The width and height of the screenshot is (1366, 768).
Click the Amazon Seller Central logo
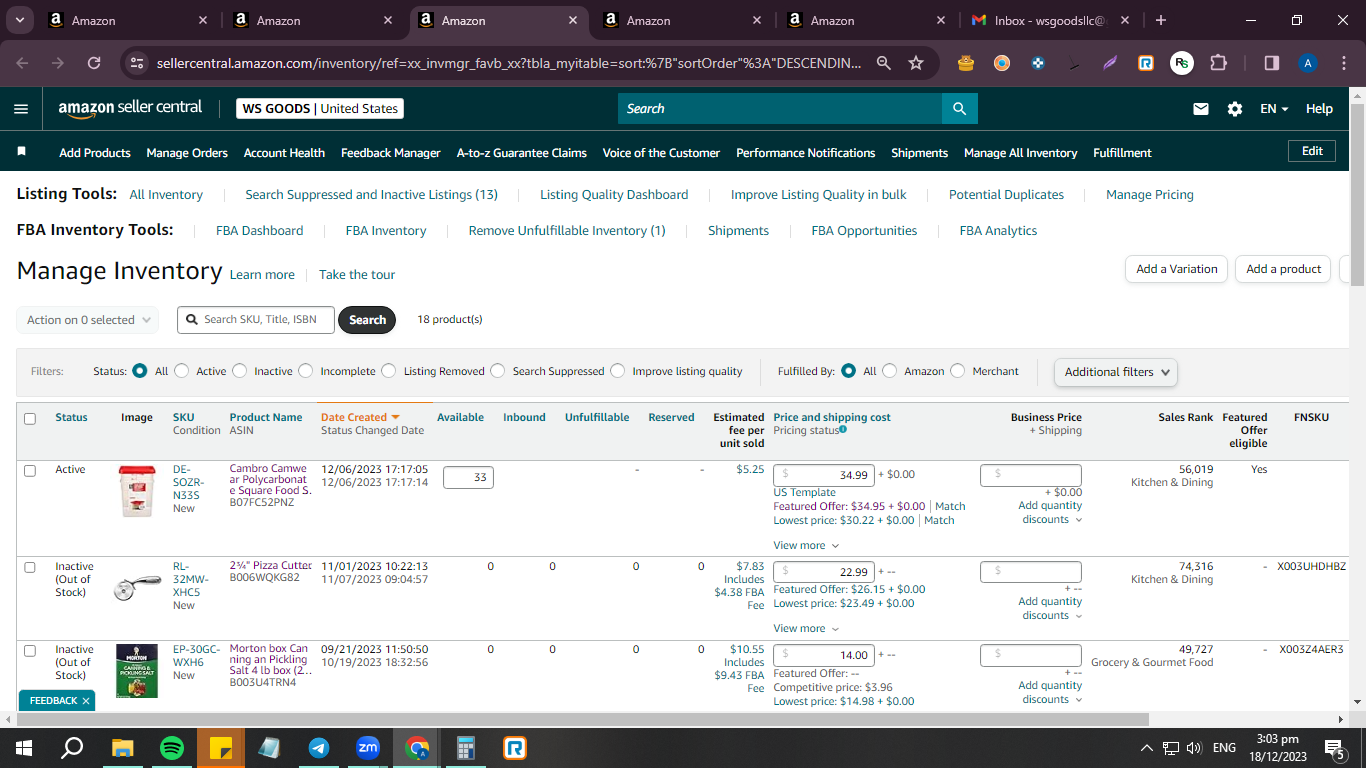130,108
